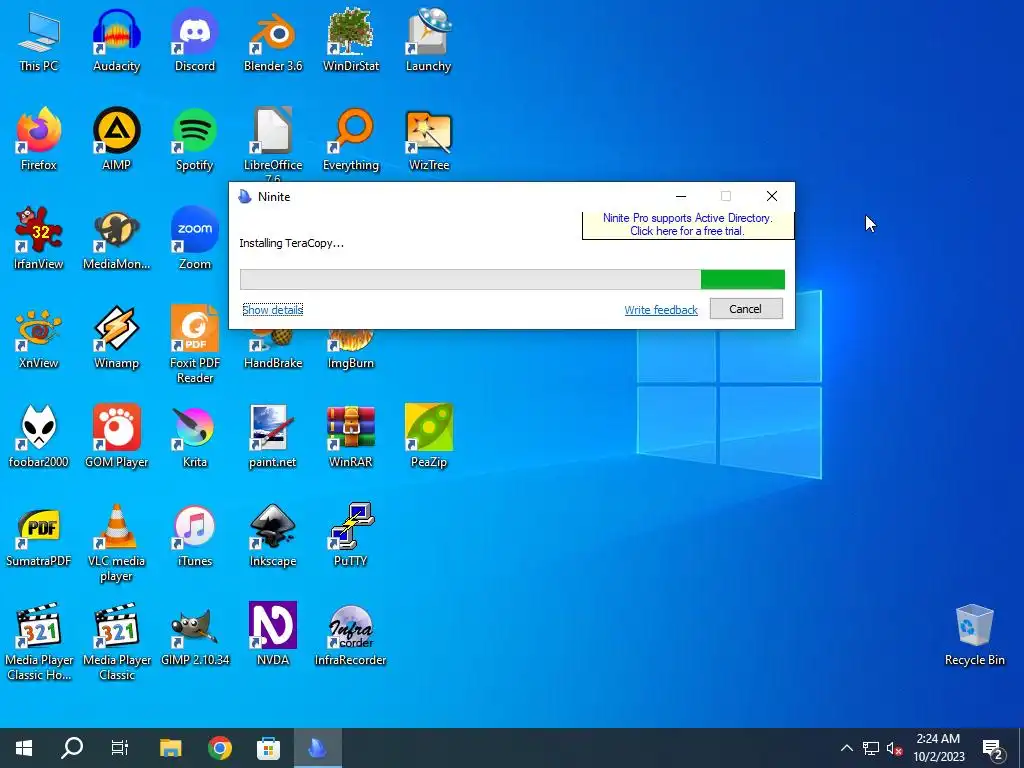Viewport: 1024px width, 768px height.
Task: Open the Windows Start menu
Action: coord(24,748)
